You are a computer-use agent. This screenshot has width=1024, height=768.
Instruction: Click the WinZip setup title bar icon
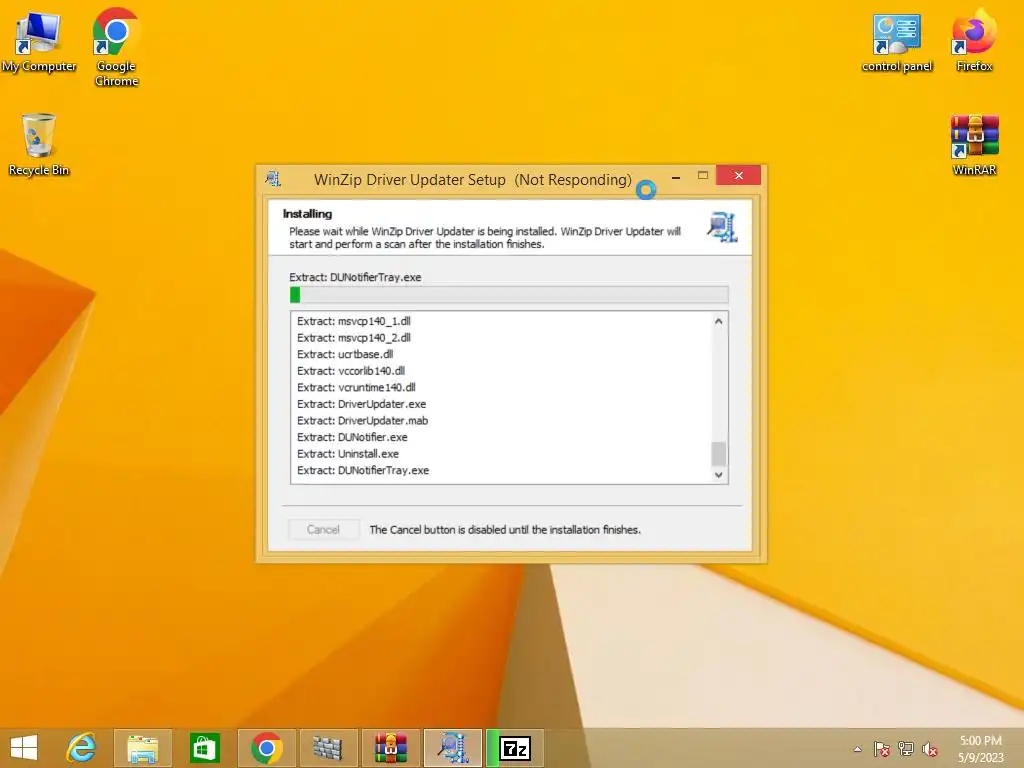coord(273,178)
